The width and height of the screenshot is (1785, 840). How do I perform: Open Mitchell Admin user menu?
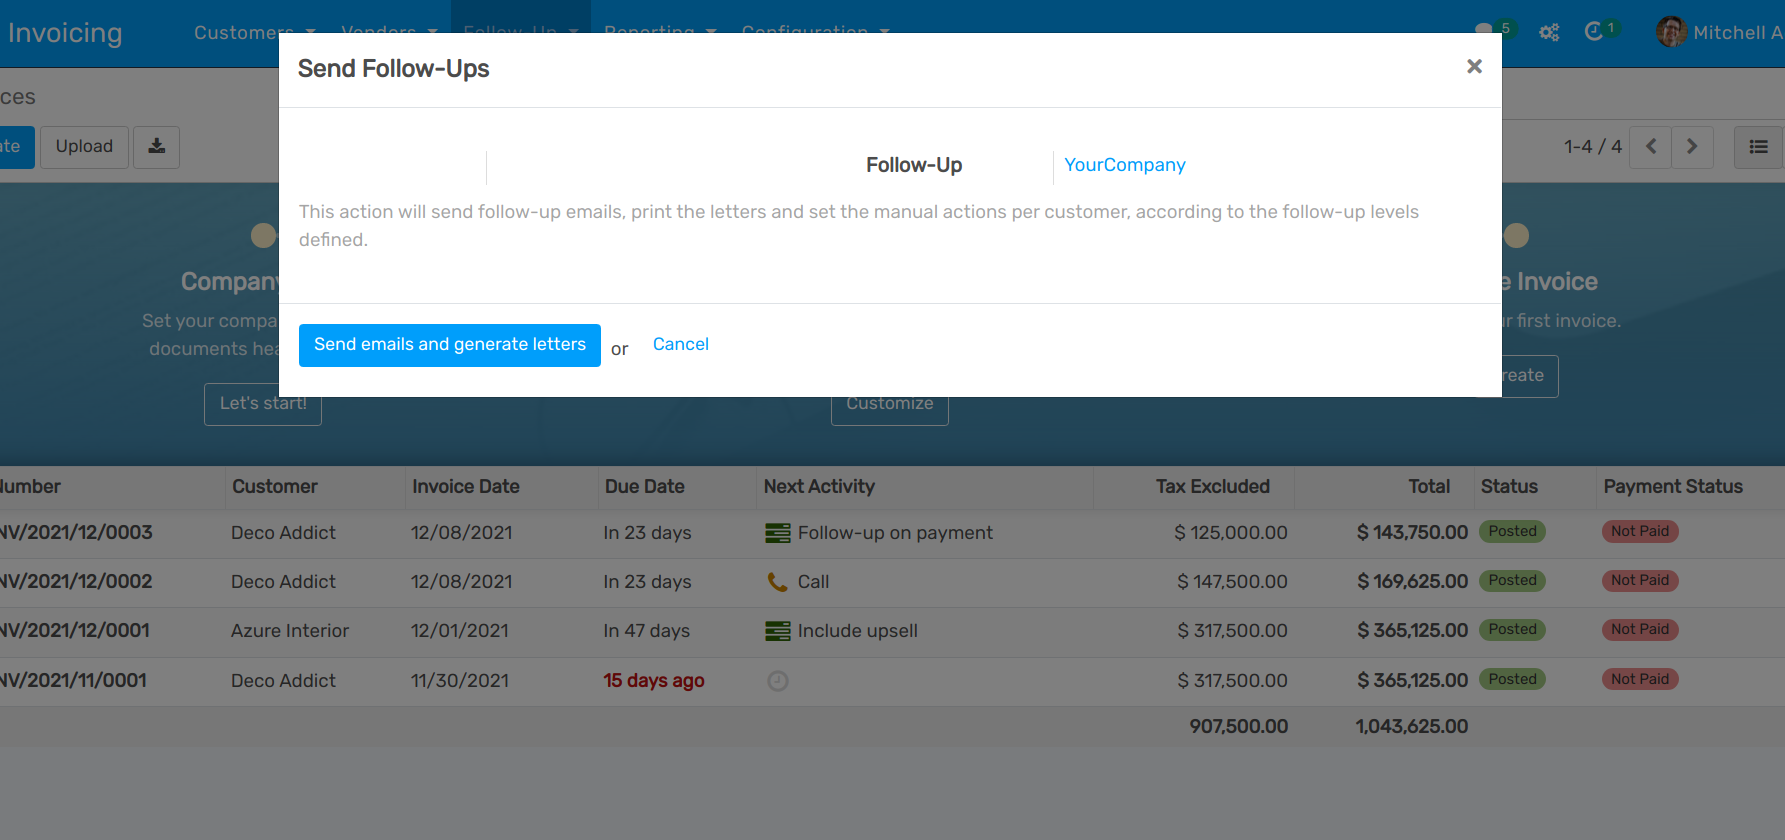coord(1720,32)
